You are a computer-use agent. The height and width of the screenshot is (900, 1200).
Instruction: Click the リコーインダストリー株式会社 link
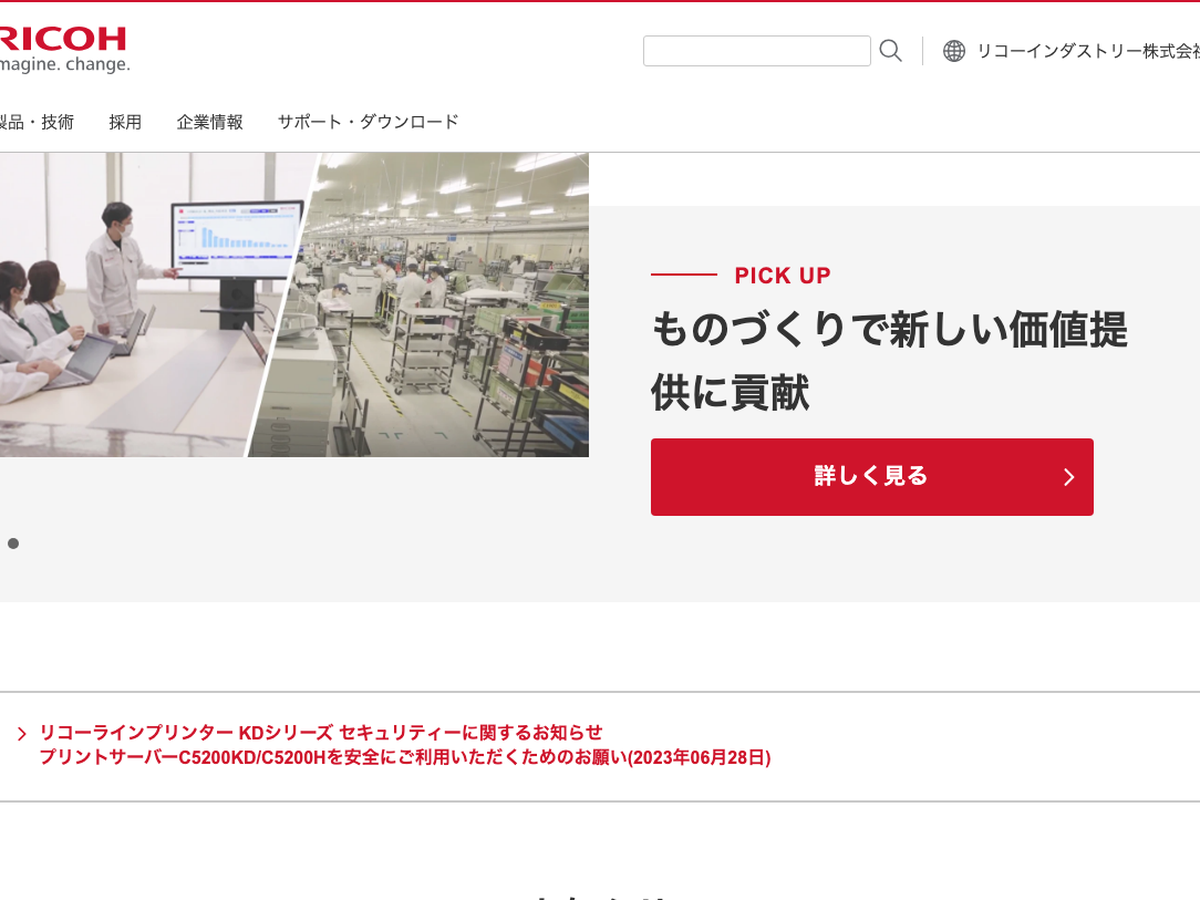(x=1086, y=51)
